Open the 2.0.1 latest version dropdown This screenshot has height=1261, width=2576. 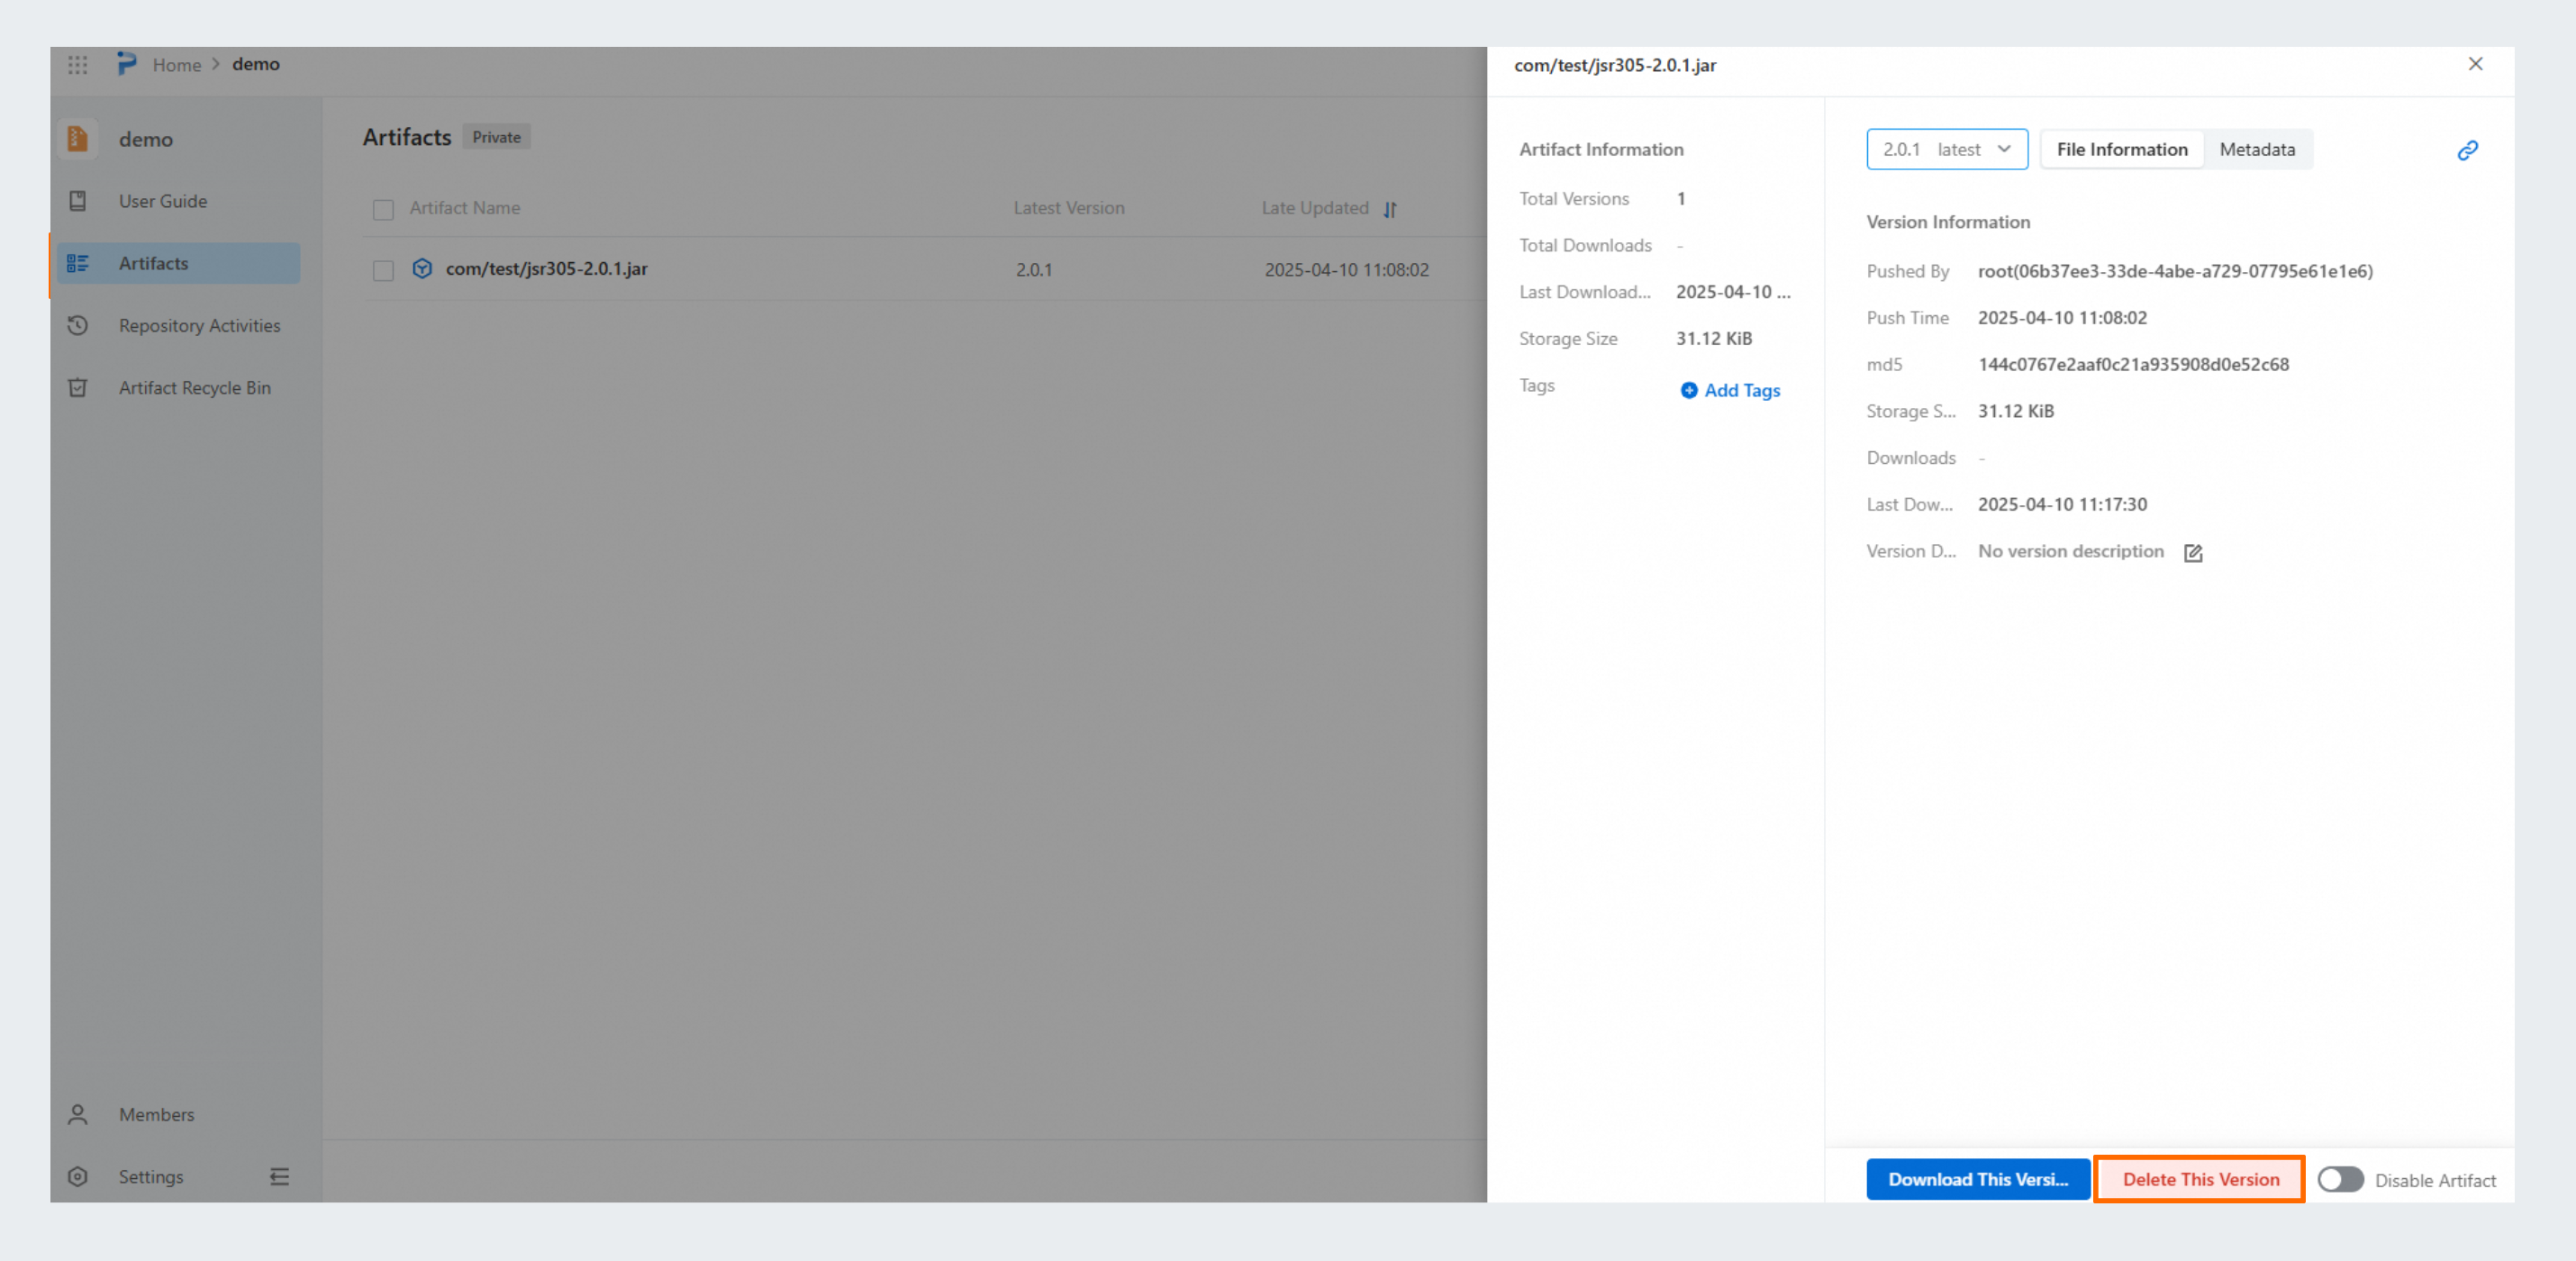coord(1946,149)
